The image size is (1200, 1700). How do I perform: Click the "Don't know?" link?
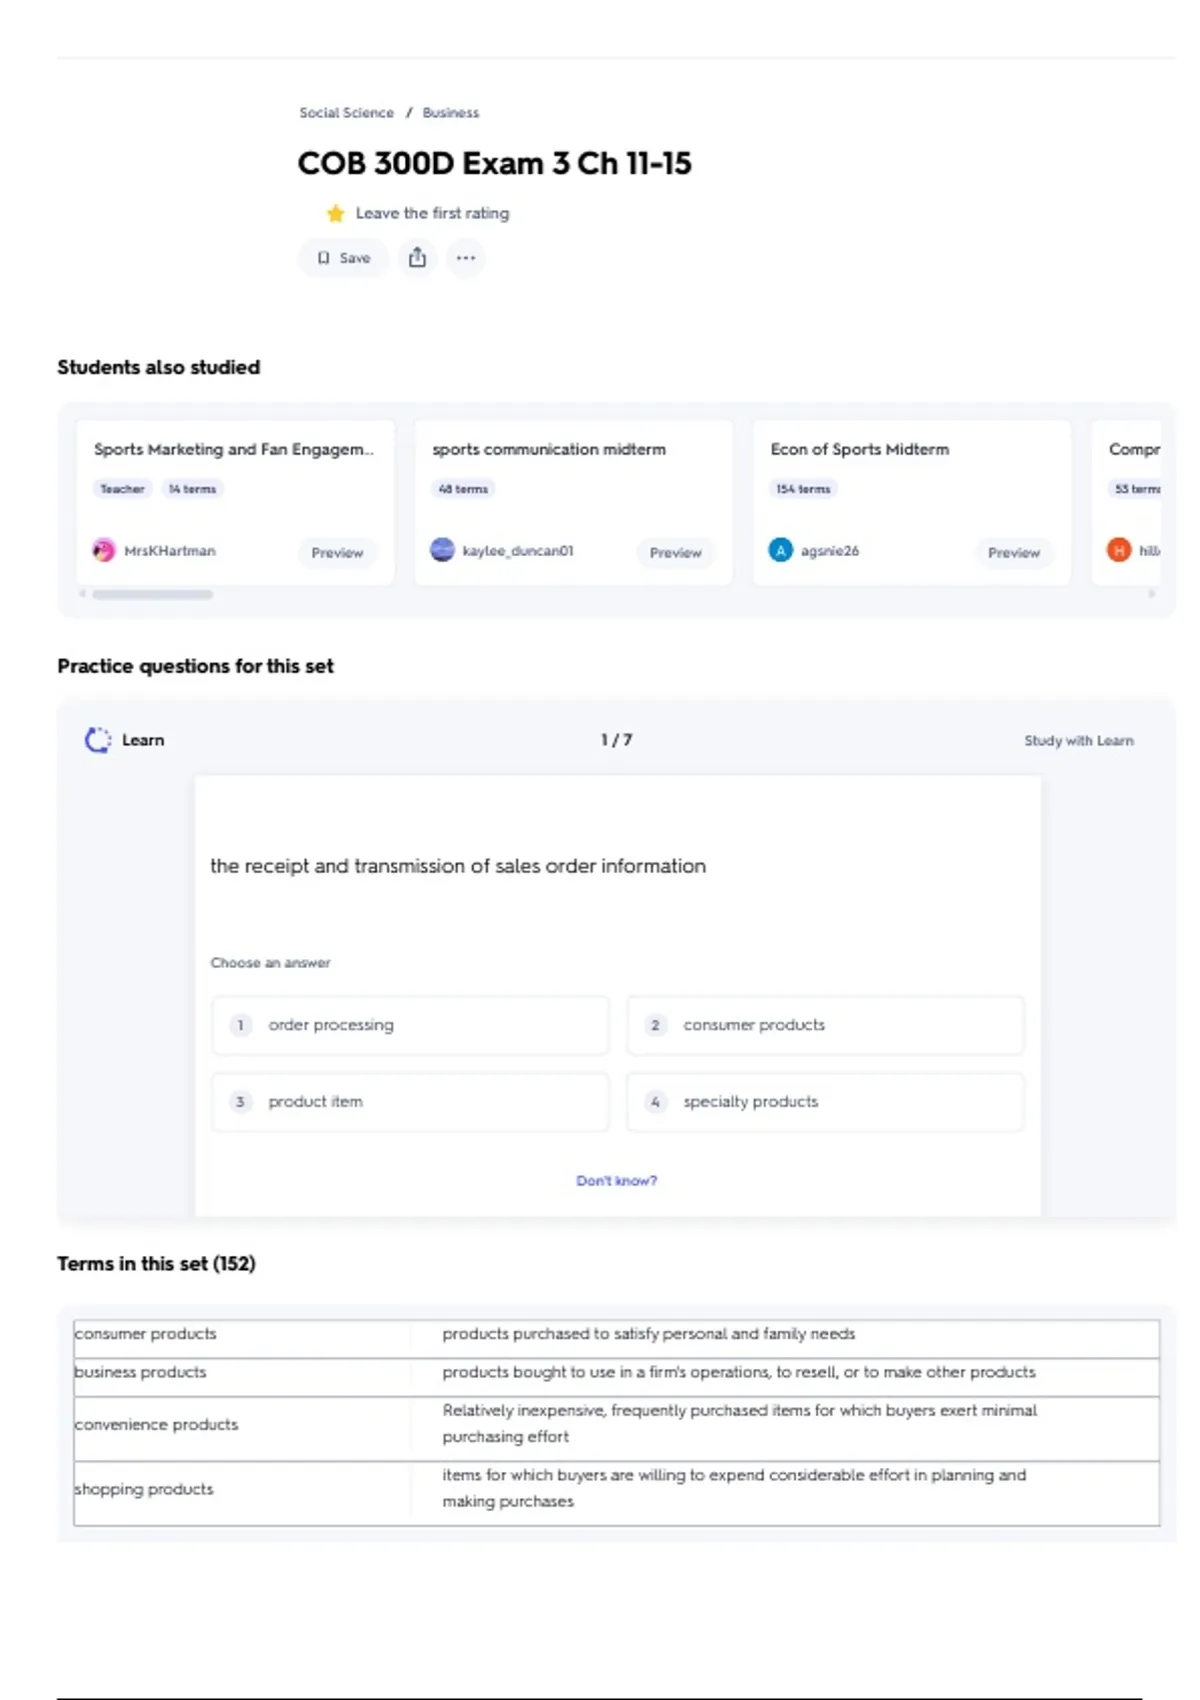tap(616, 1181)
